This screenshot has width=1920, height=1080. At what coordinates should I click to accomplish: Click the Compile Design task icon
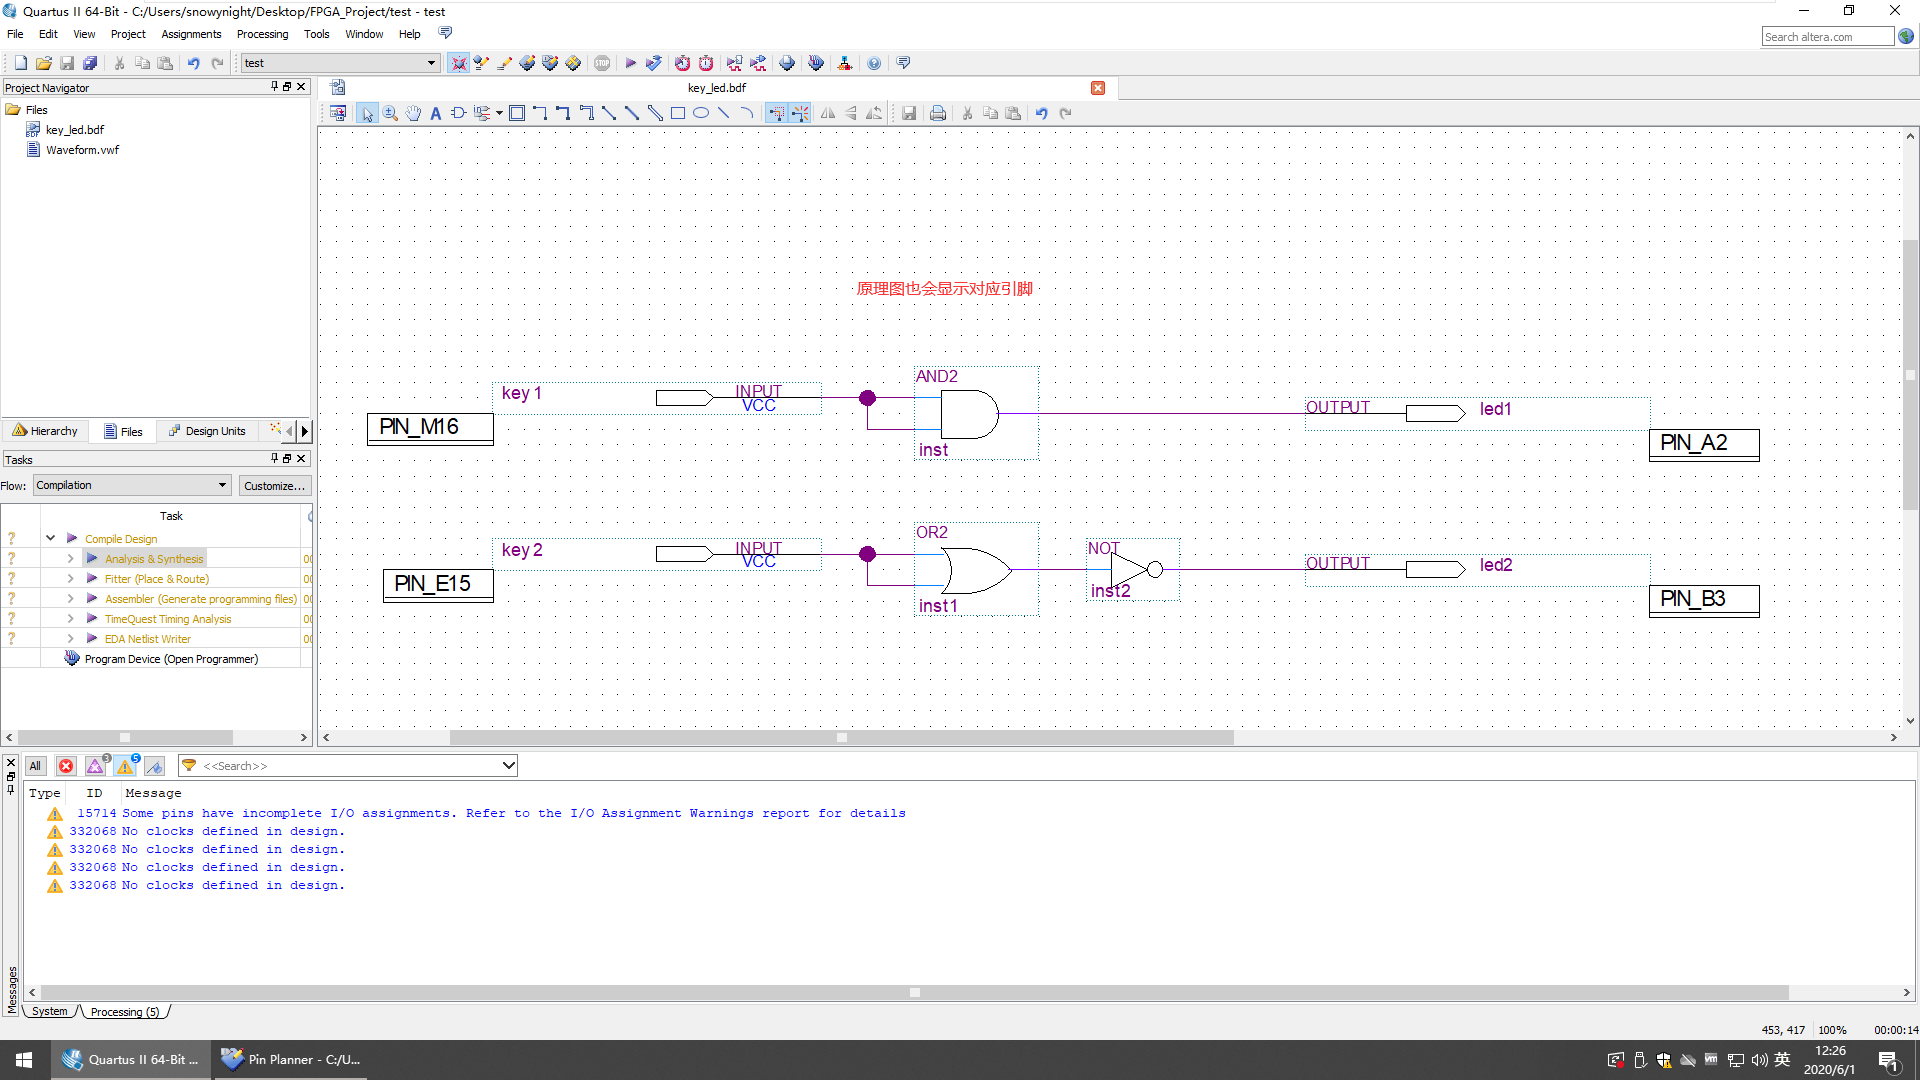pyautogui.click(x=73, y=538)
